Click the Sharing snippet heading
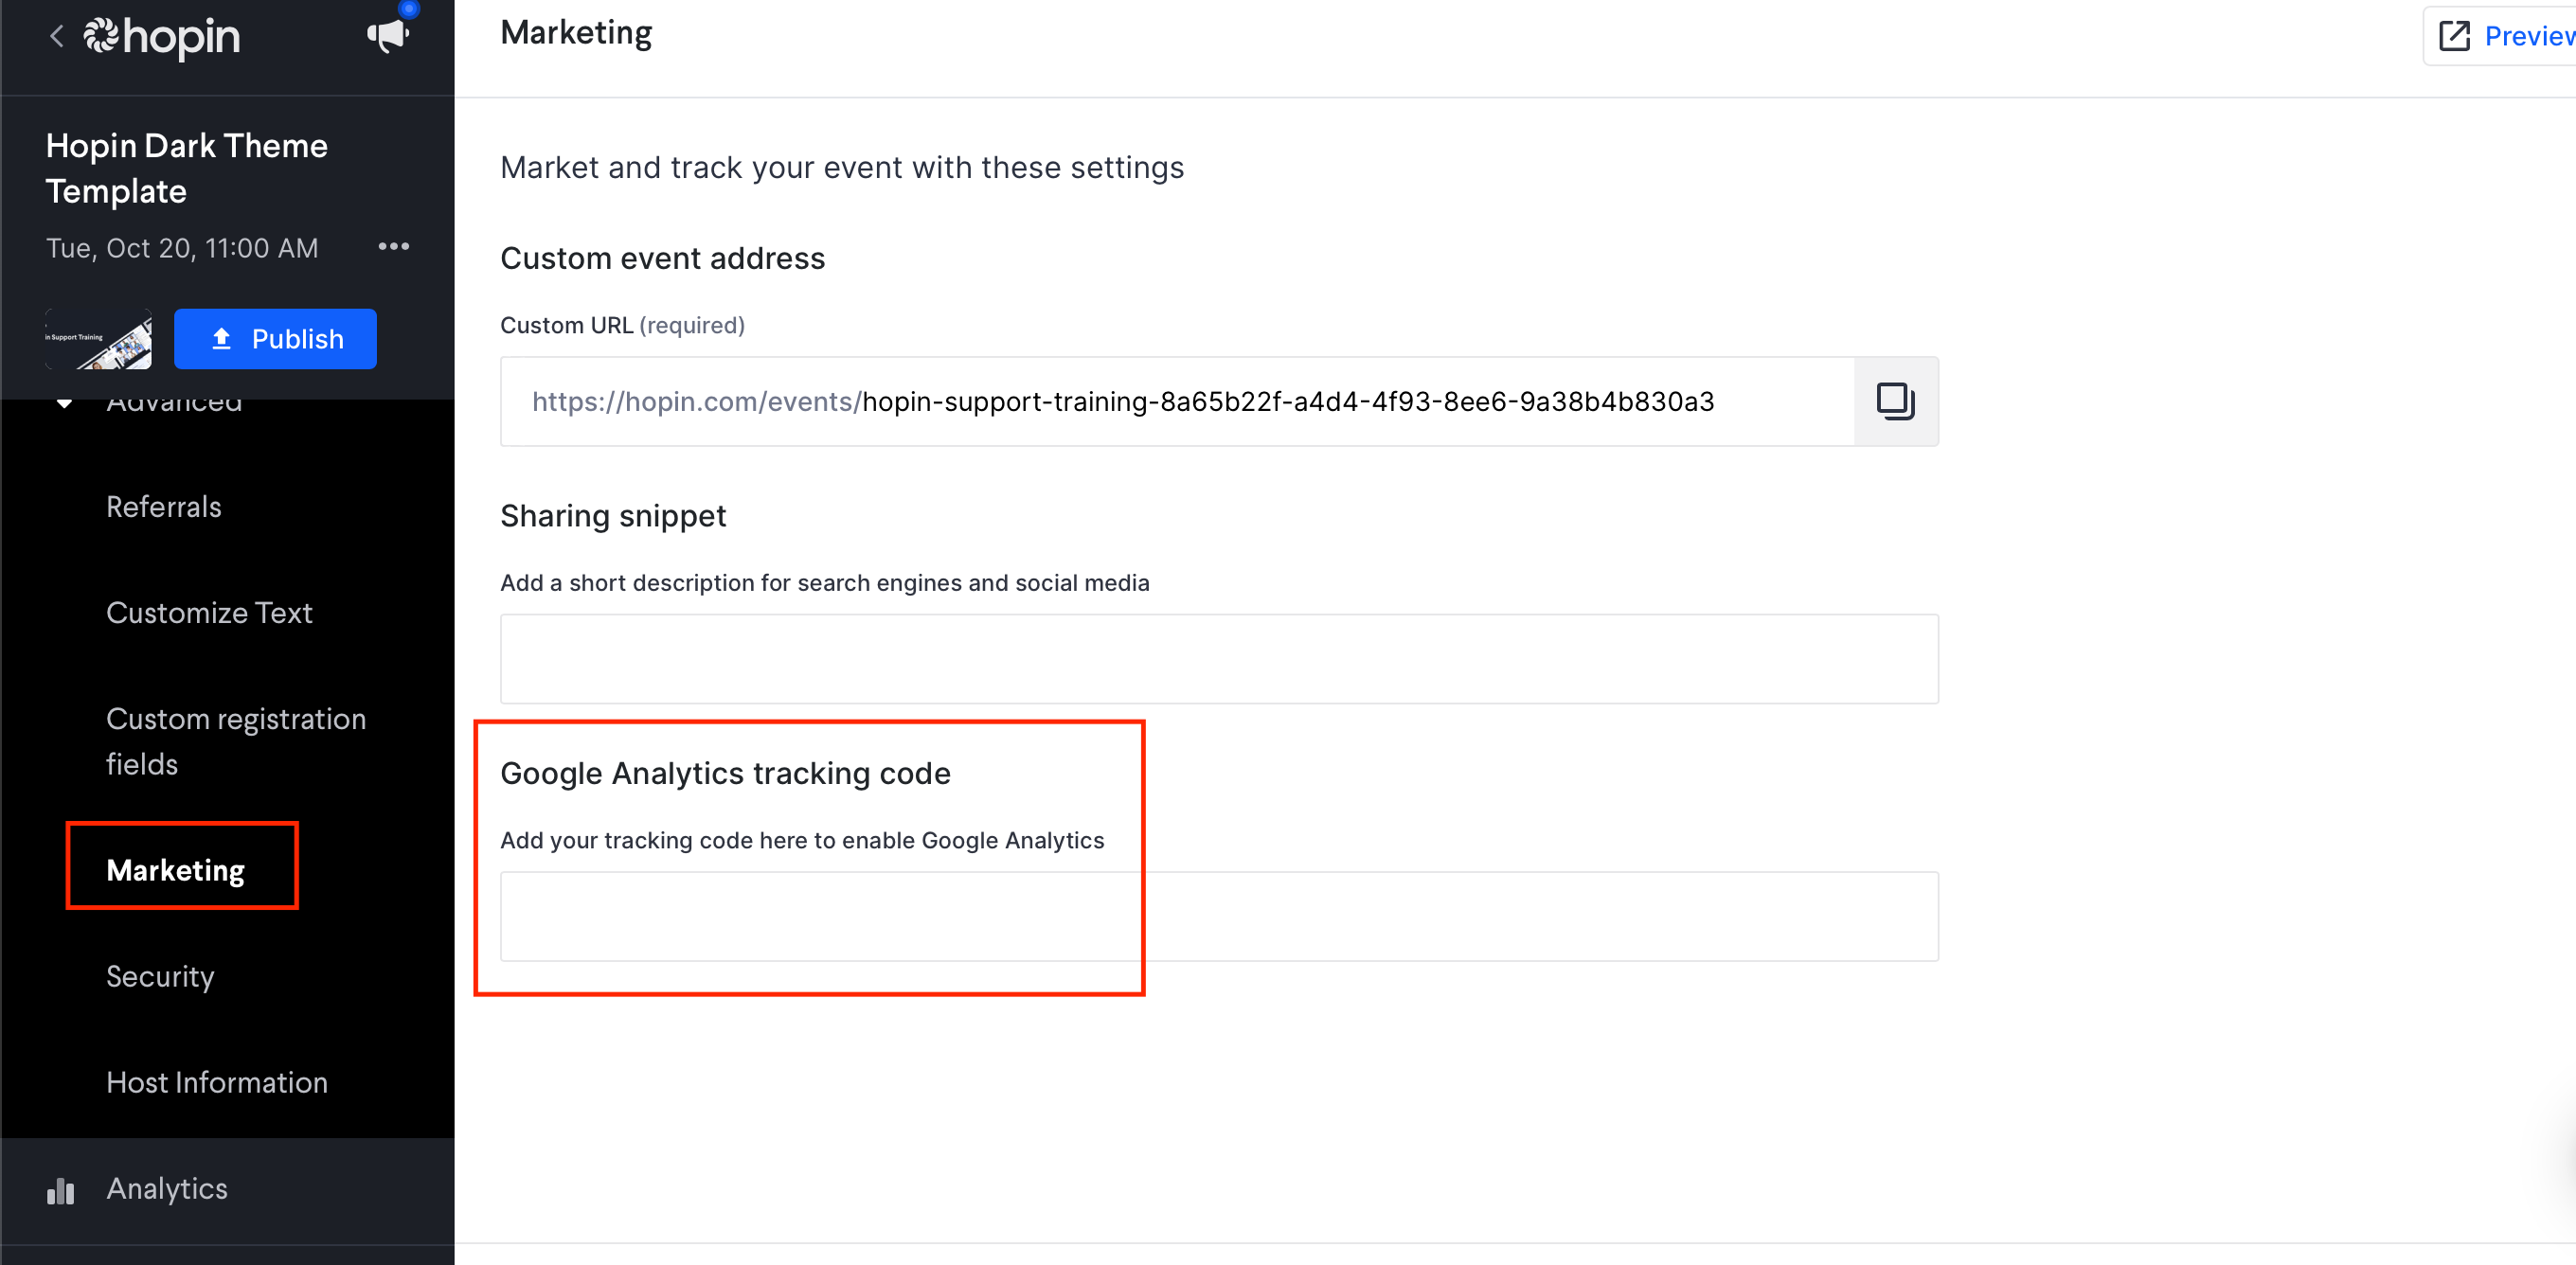This screenshot has width=2576, height=1265. coord(613,516)
